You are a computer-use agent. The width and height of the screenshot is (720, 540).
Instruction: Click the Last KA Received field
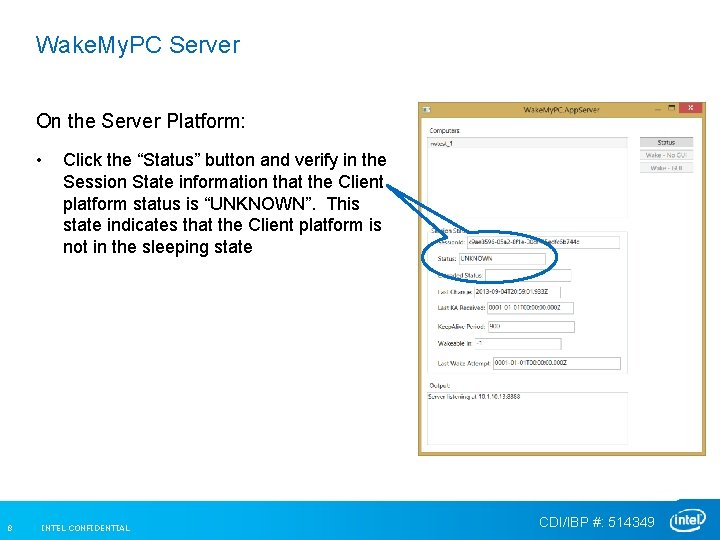(x=530, y=308)
